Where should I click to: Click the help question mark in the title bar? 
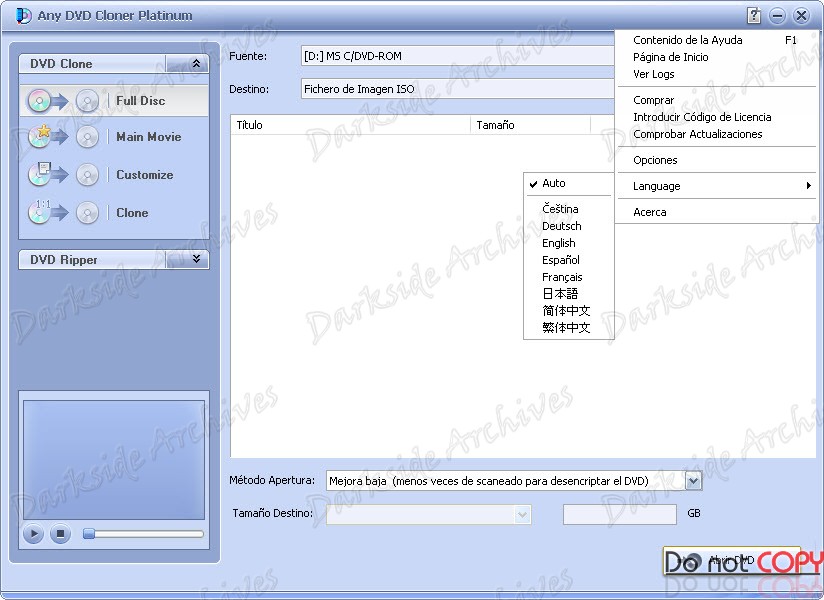click(x=754, y=15)
